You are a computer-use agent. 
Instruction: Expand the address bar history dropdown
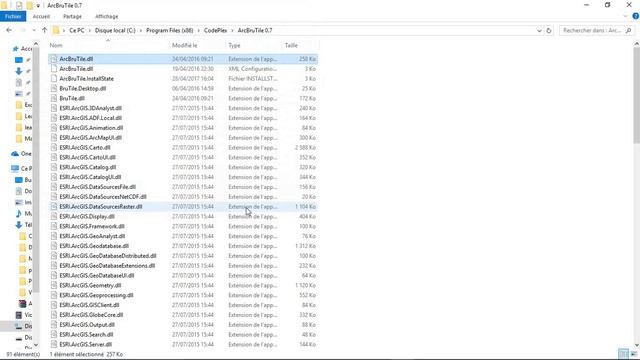[539, 31]
